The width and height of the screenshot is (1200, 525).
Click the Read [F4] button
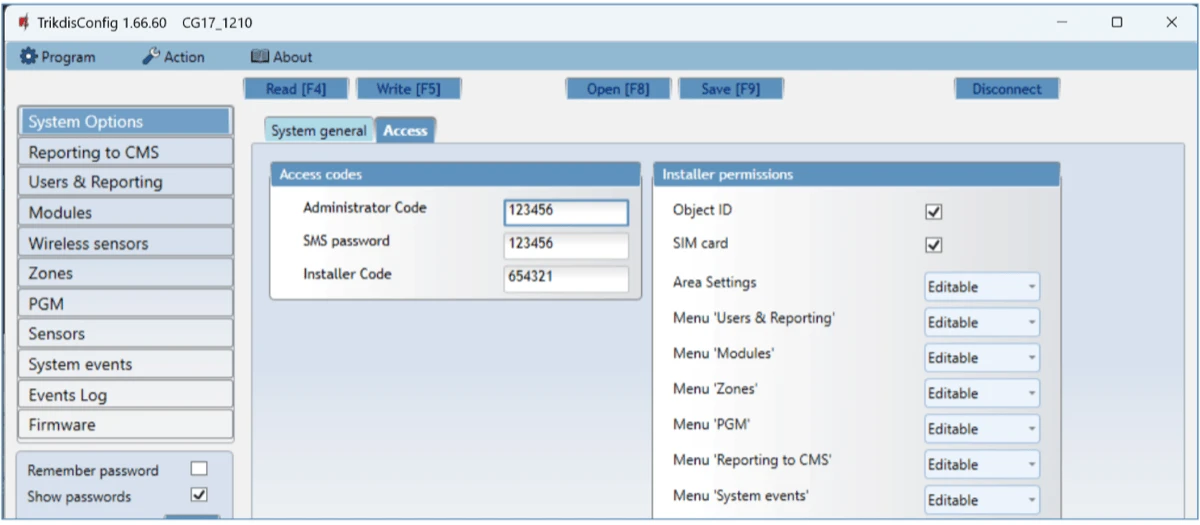(295, 89)
